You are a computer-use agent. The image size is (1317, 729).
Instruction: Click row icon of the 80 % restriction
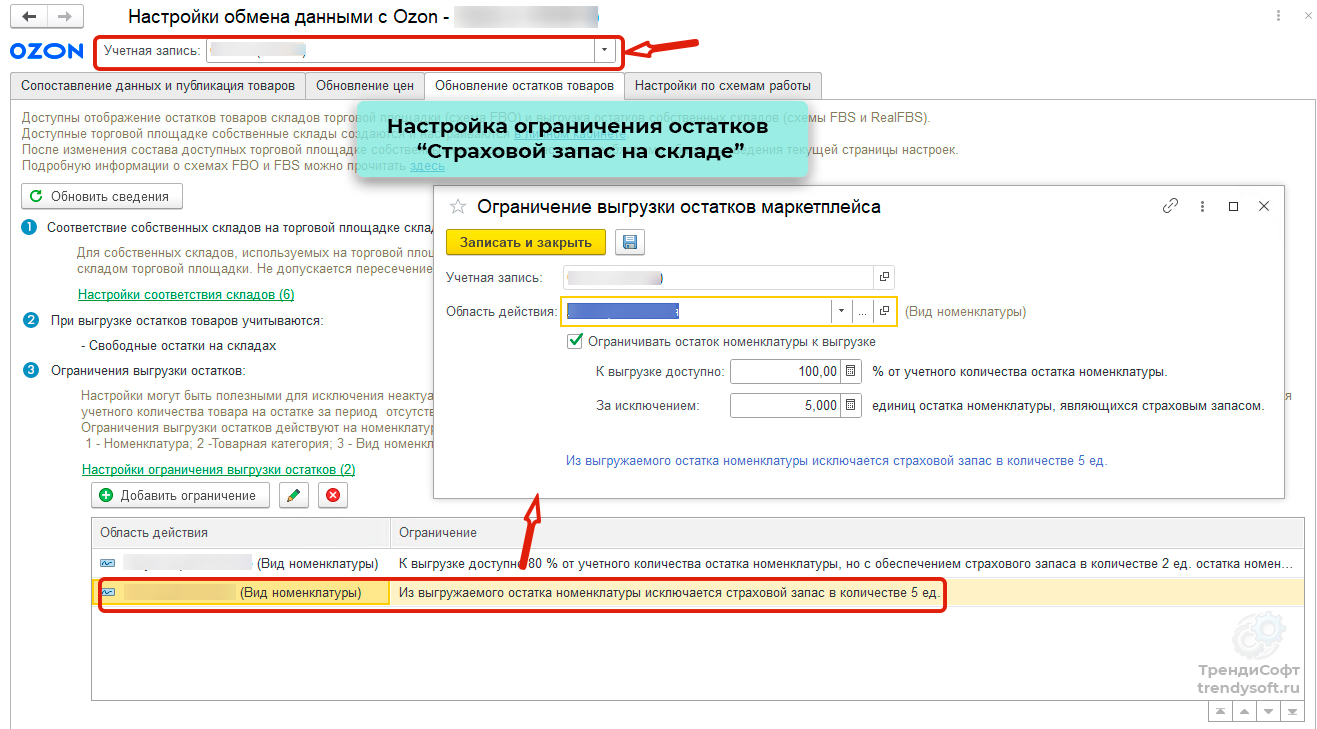(108, 563)
